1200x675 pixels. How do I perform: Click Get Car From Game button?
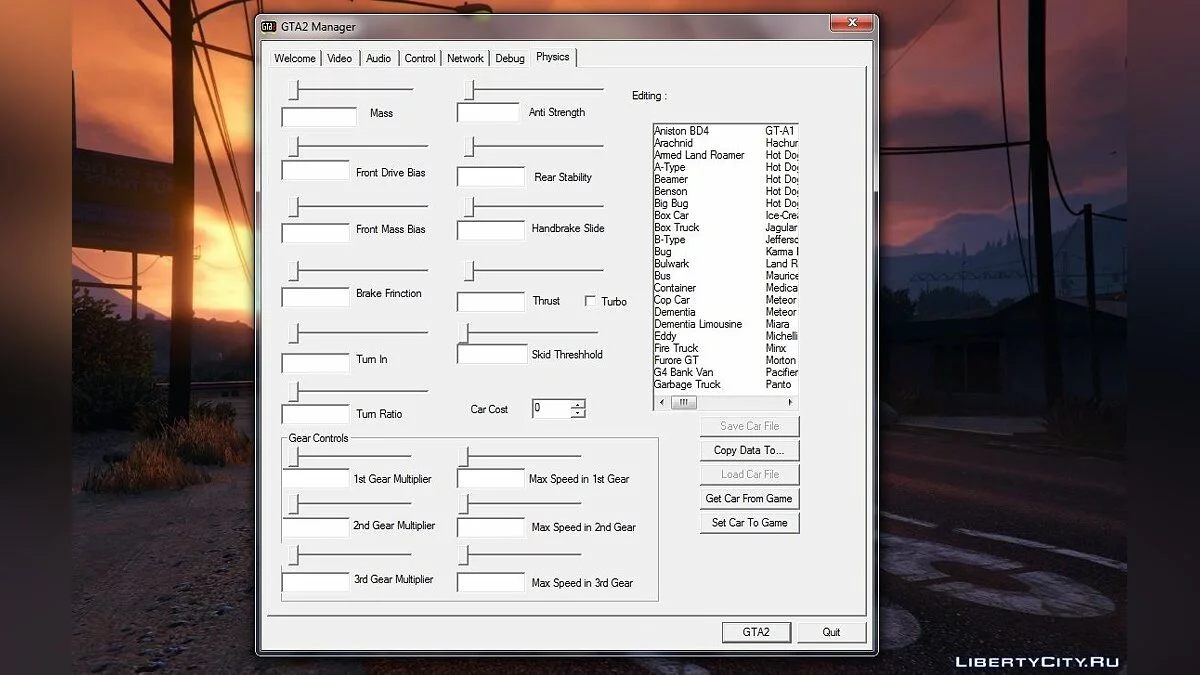point(749,498)
